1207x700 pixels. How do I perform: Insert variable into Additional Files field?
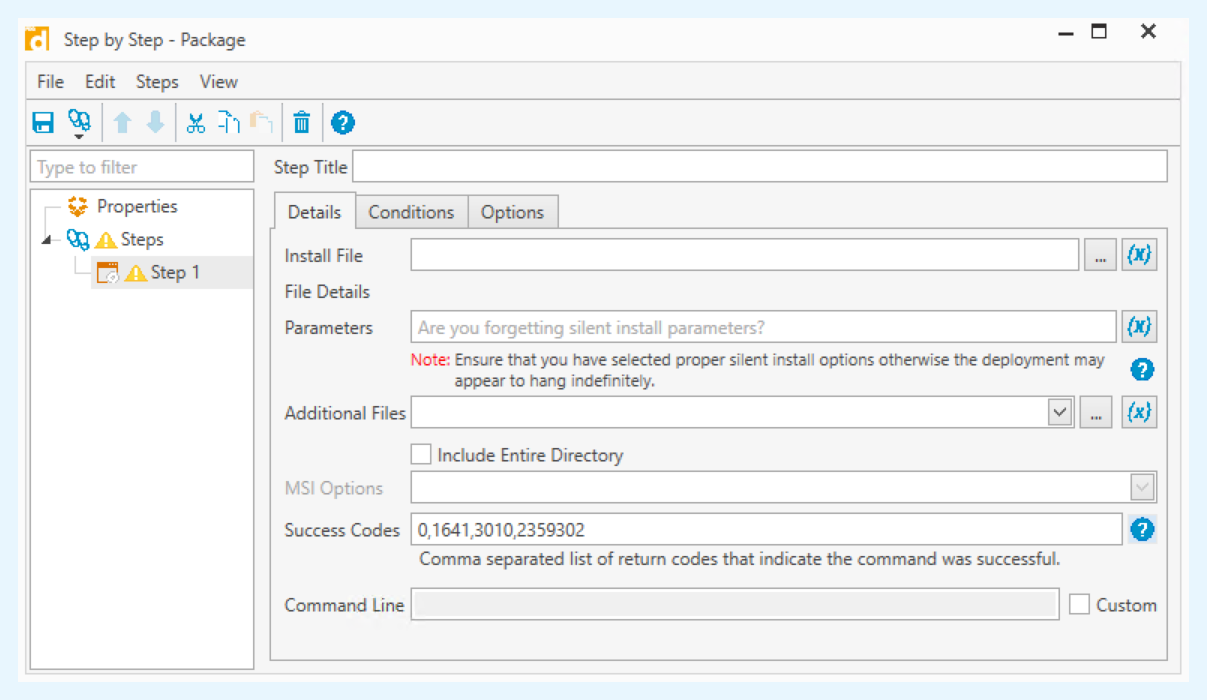(1139, 412)
